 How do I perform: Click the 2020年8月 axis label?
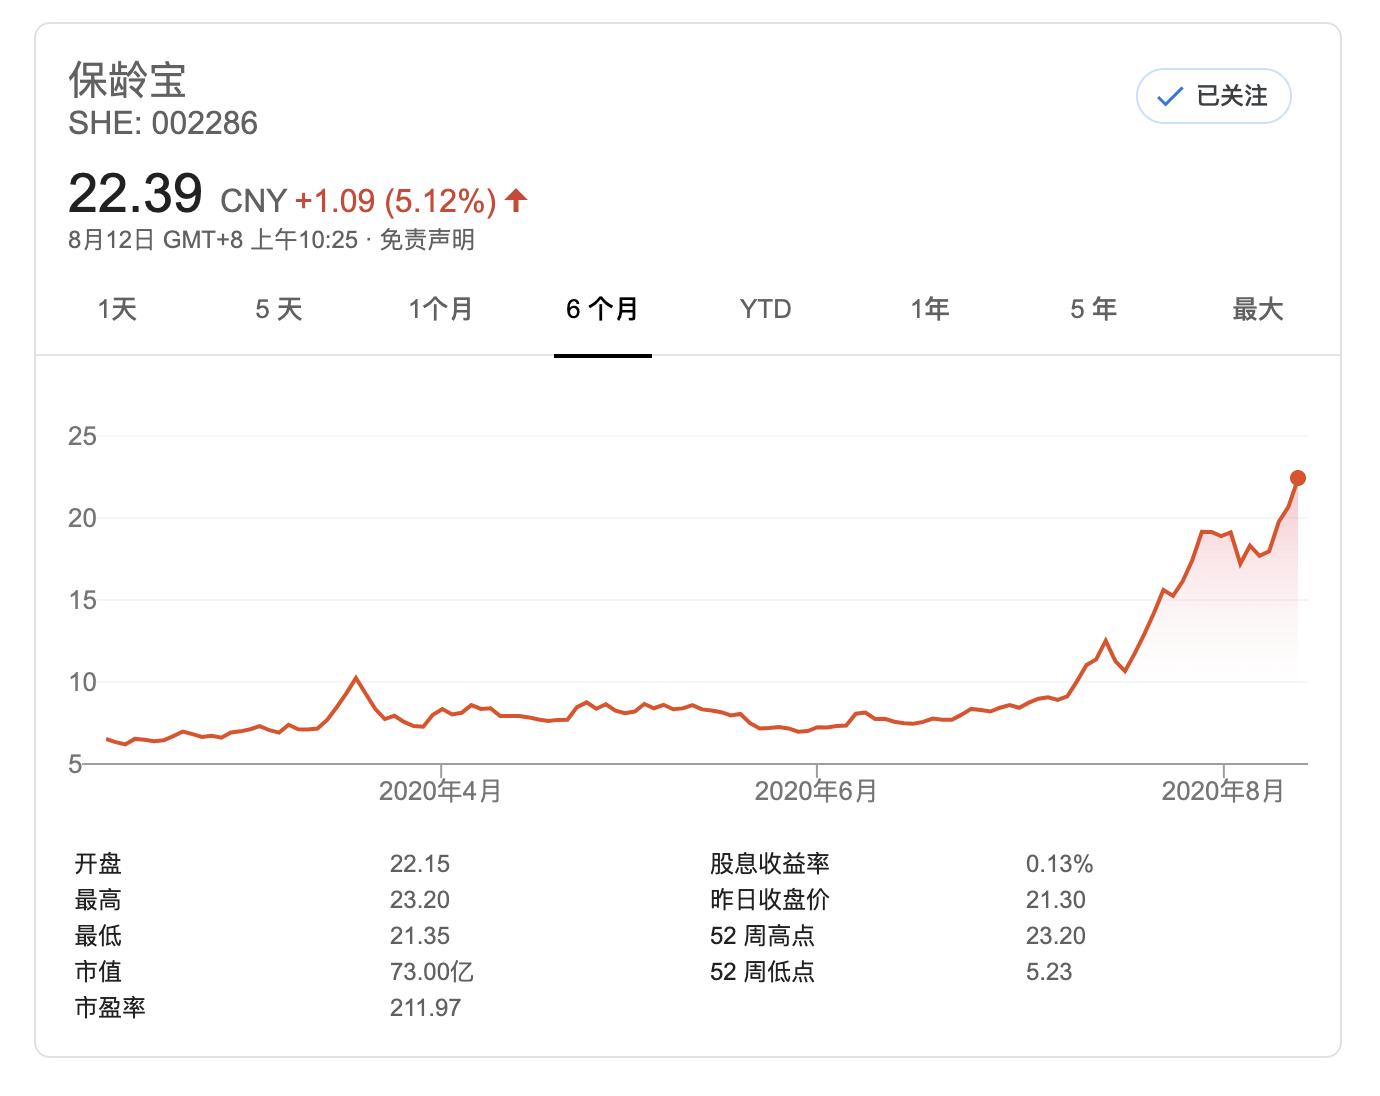(x=1222, y=791)
